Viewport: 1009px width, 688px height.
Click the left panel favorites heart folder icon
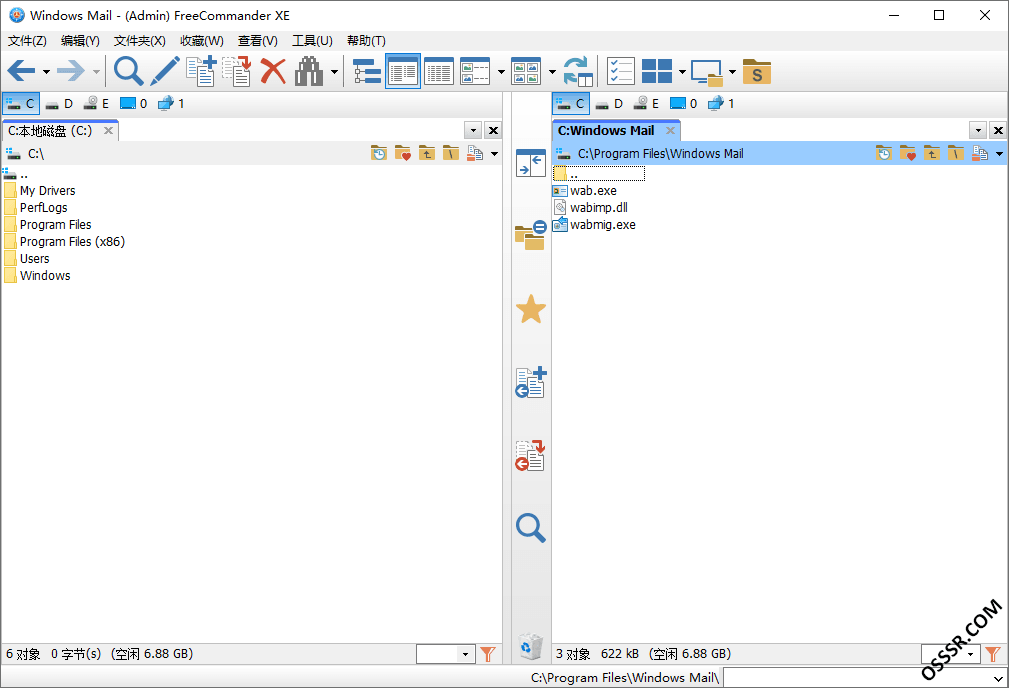pyautogui.click(x=403, y=153)
